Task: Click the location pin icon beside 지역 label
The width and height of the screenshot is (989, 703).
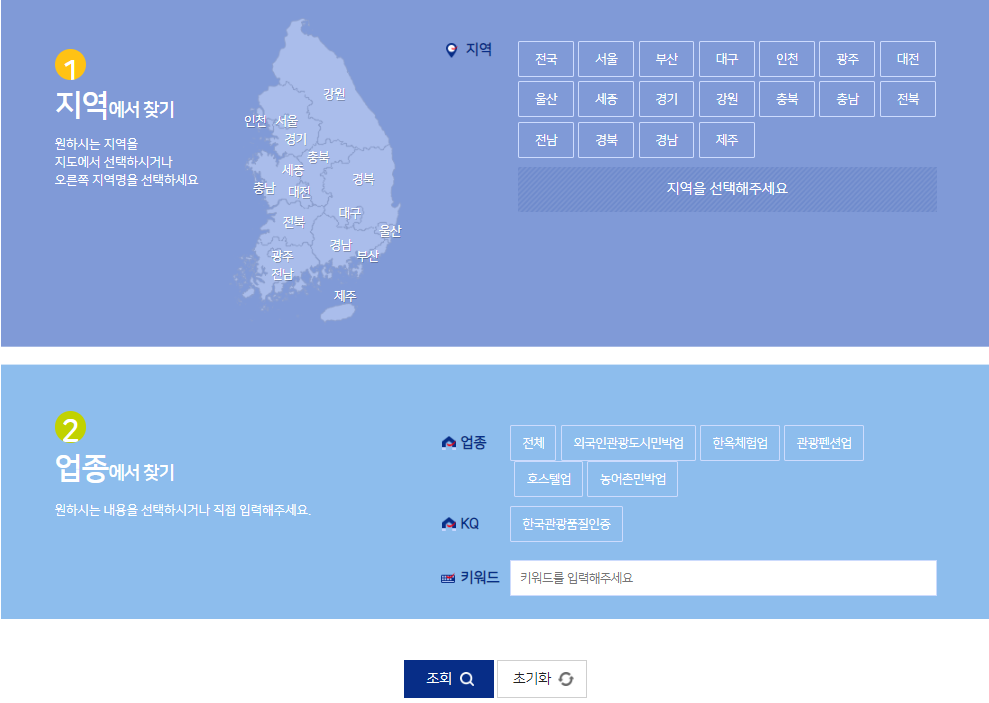Action: (x=450, y=47)
